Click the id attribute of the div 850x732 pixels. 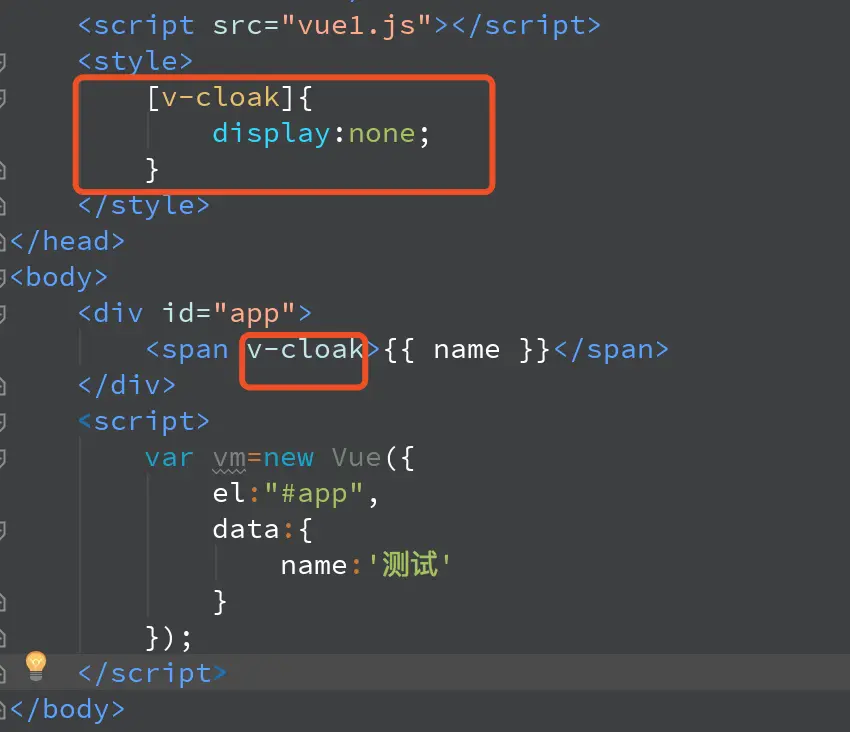tap(179, 313)
